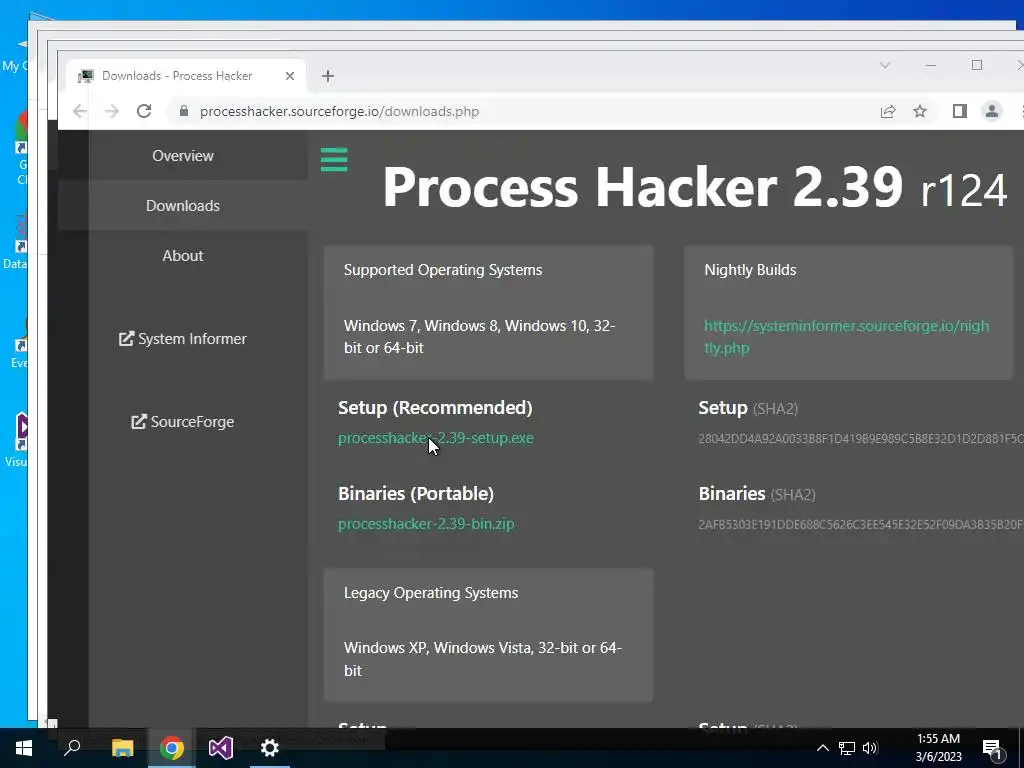The image size is (1024, 768).
Task: Go back using the browser back arrow
Action: [80, 111]
